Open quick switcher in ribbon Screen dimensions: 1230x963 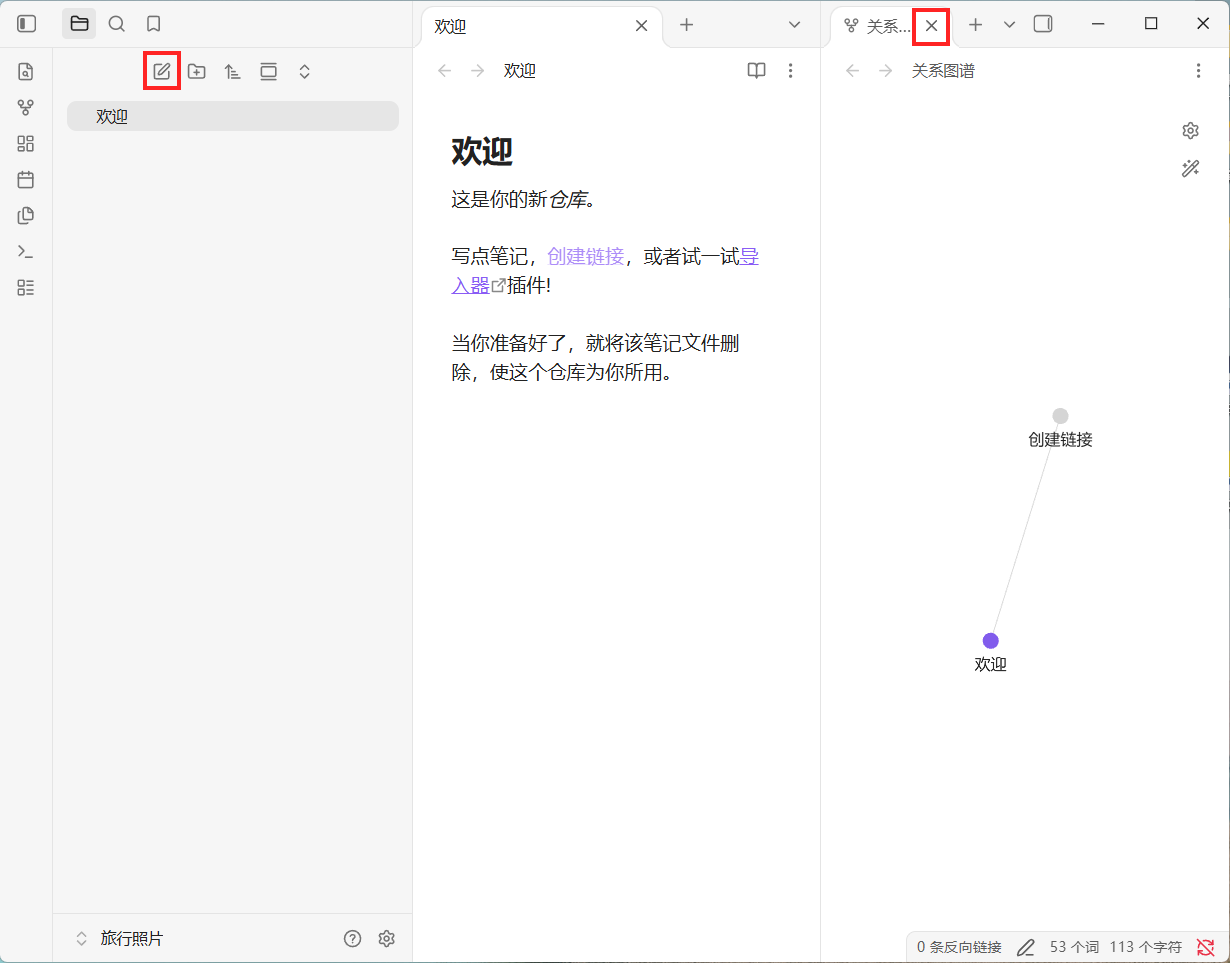coord(26,72)
